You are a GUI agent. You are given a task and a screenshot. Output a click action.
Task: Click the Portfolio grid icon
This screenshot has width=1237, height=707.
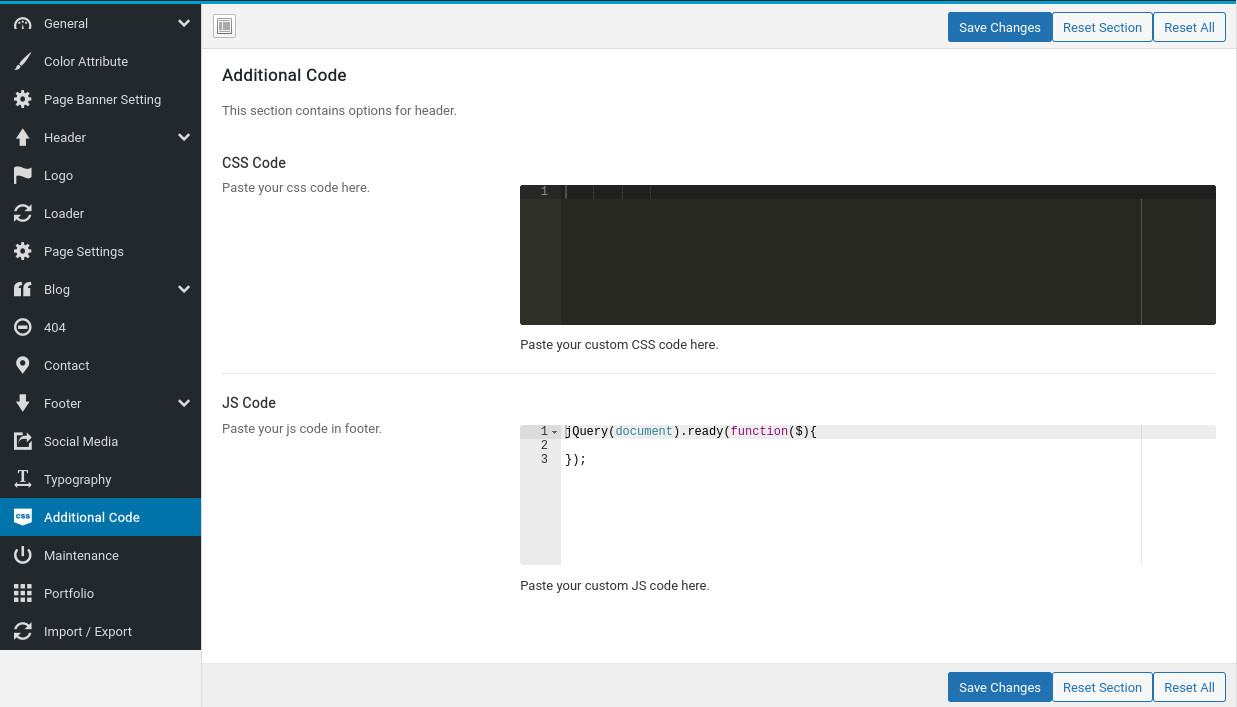(x=23, y=593)
